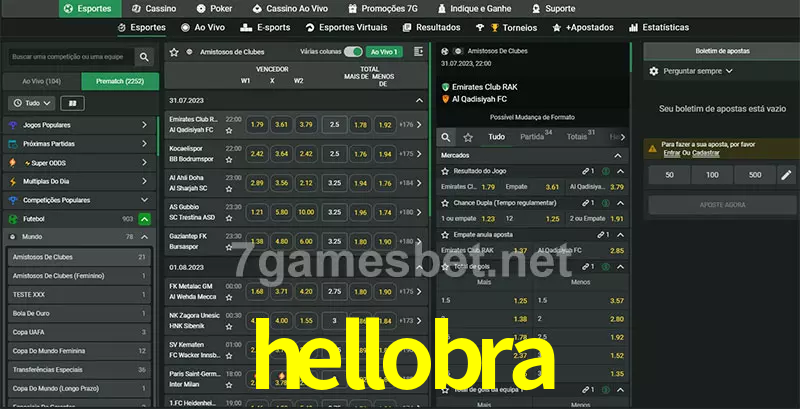Star the Emirates Club vs Al Qadisiyah match

[x=229, y=131]
